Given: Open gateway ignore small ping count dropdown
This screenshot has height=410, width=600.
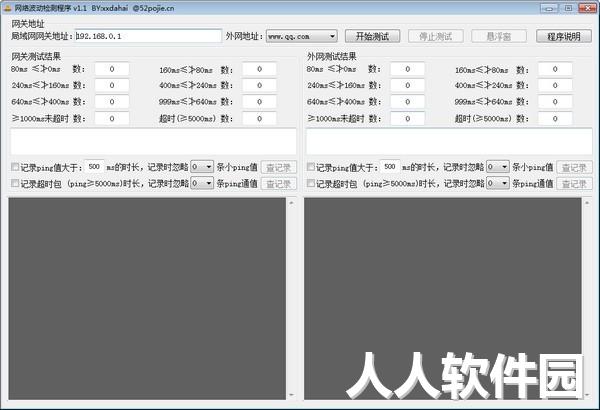Looking at the screenshot, I should tap(202, 167).
